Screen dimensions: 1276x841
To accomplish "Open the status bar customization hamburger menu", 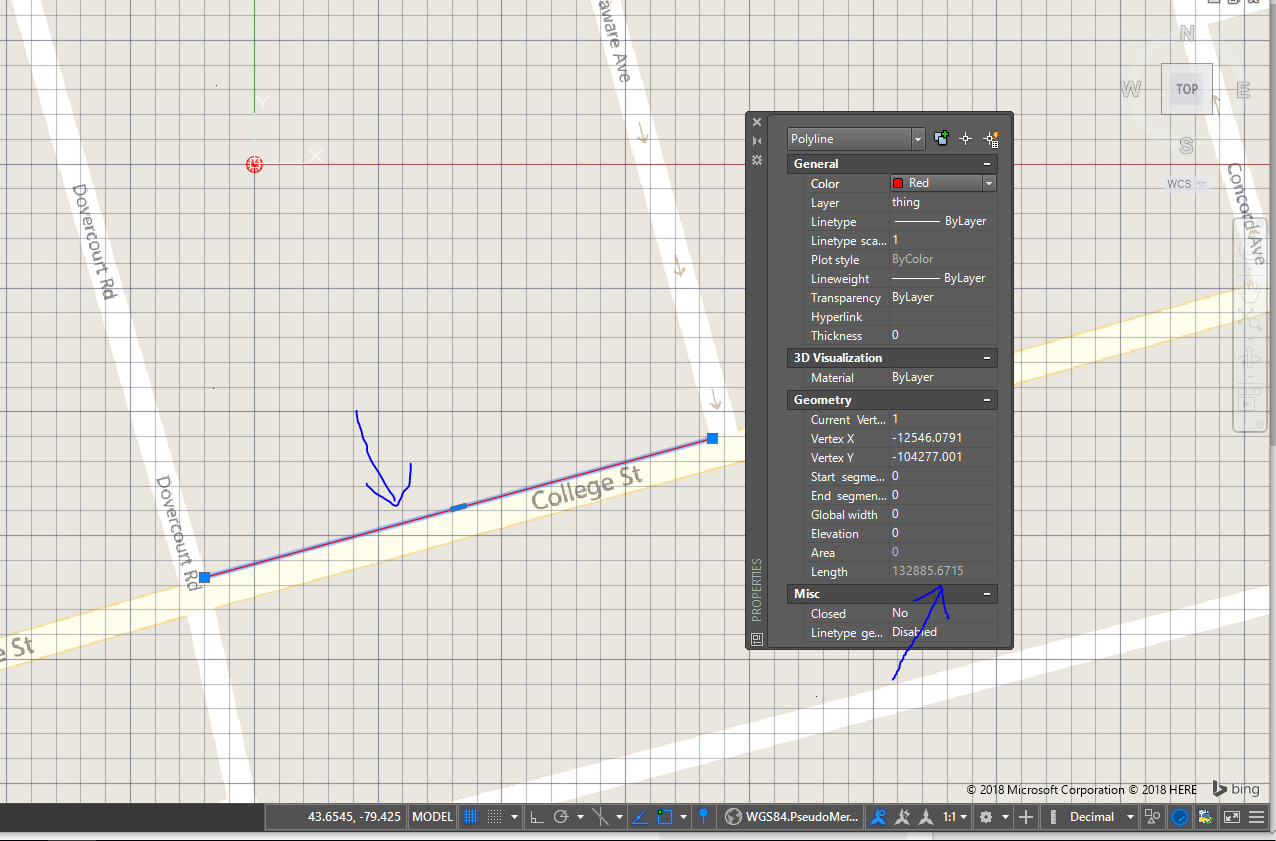I will click(x=1256, y=817).
